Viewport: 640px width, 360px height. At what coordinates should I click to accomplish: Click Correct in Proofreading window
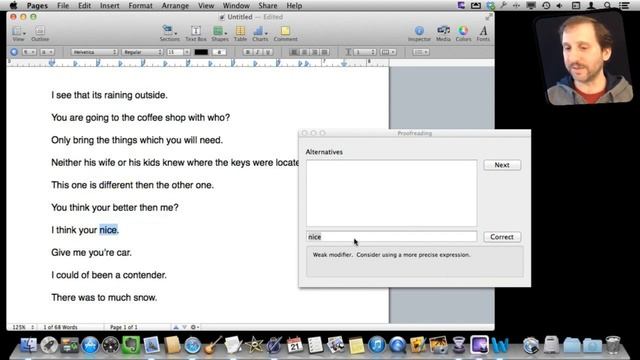502,237
